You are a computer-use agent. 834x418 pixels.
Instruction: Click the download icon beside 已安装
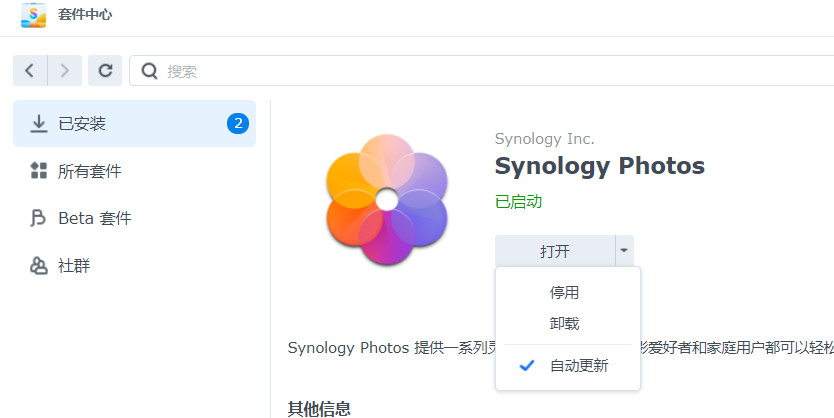pyautogui.click(x=38, y=124)
